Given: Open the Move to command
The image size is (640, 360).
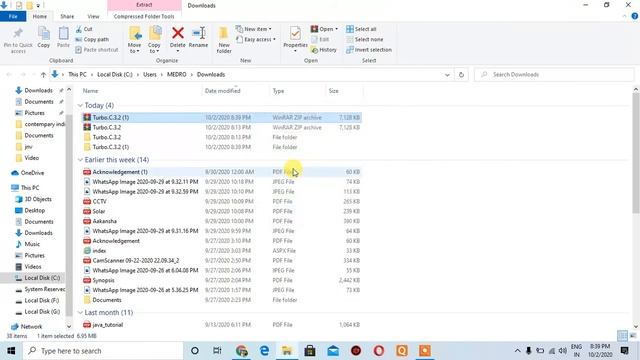Looking at the screenshot, I should [x=134, y=40].
